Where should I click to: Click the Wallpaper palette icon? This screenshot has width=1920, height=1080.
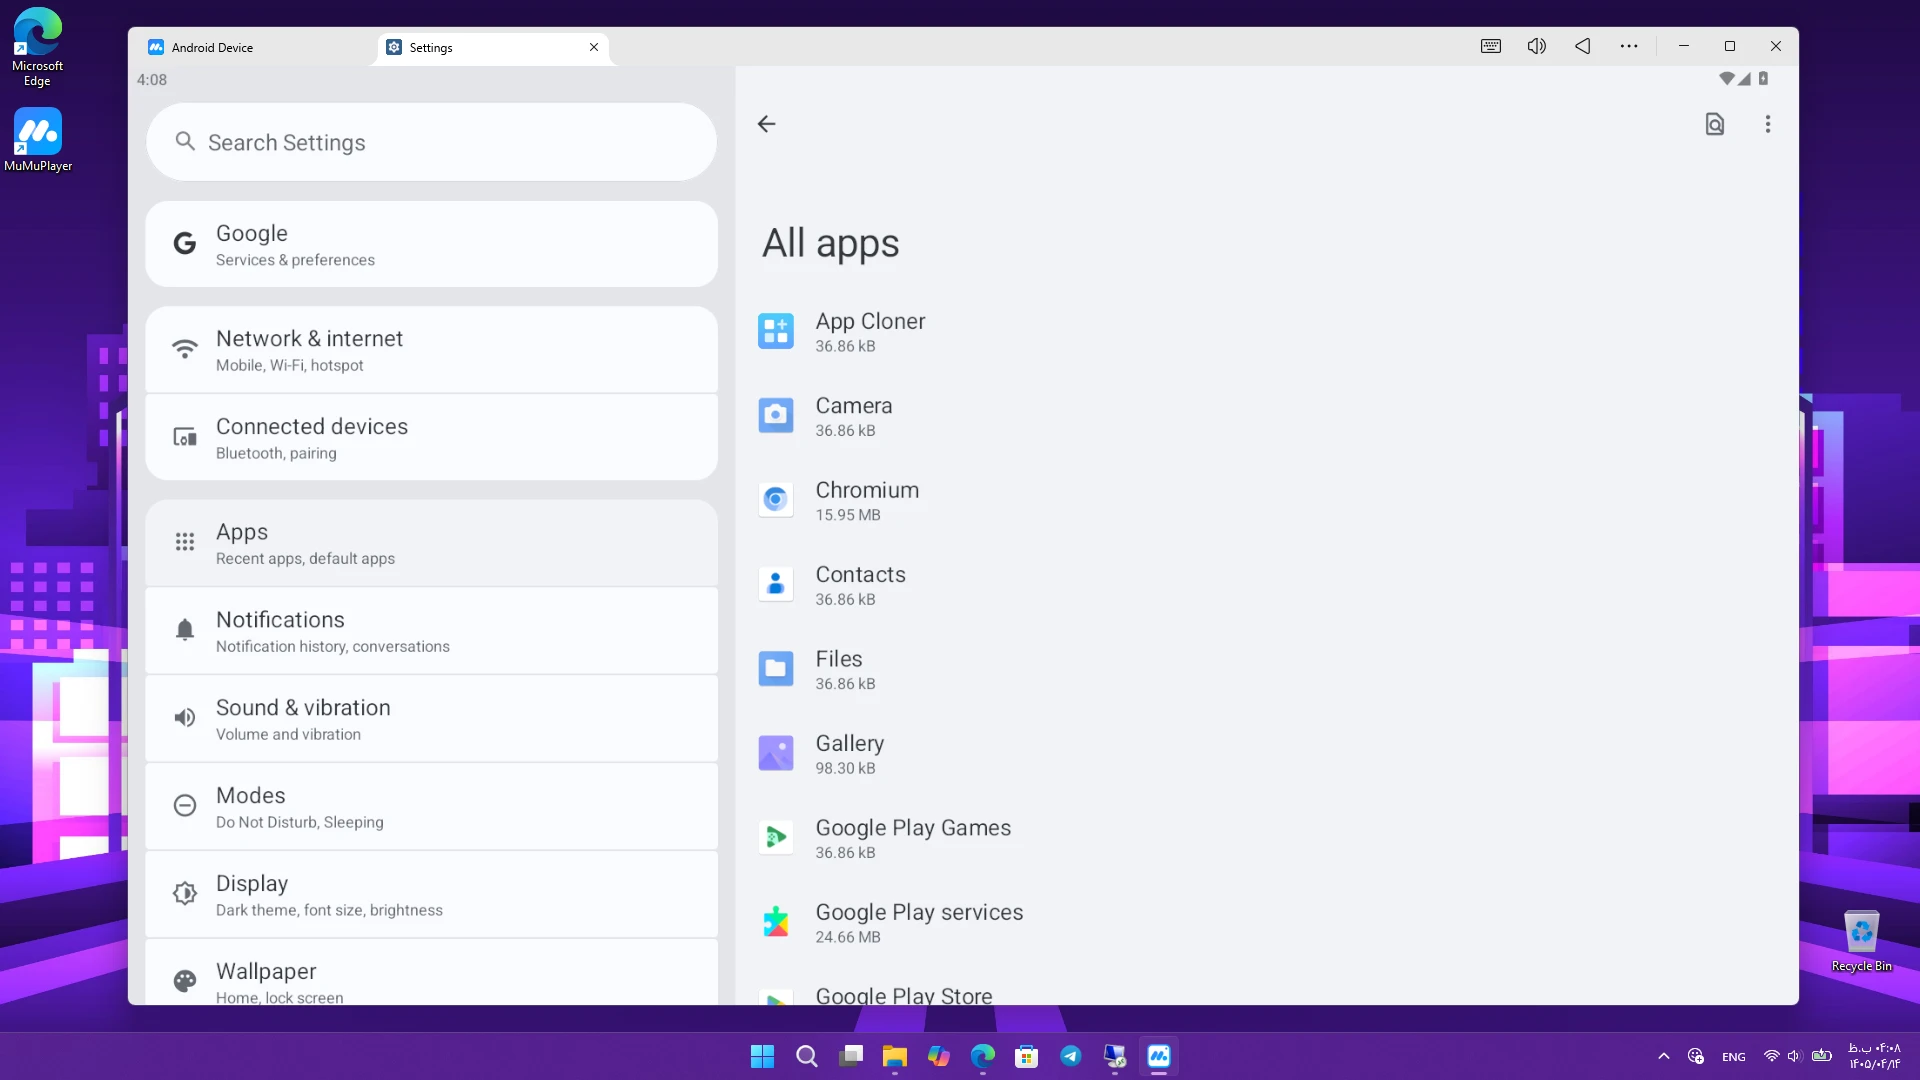point(184,982)
